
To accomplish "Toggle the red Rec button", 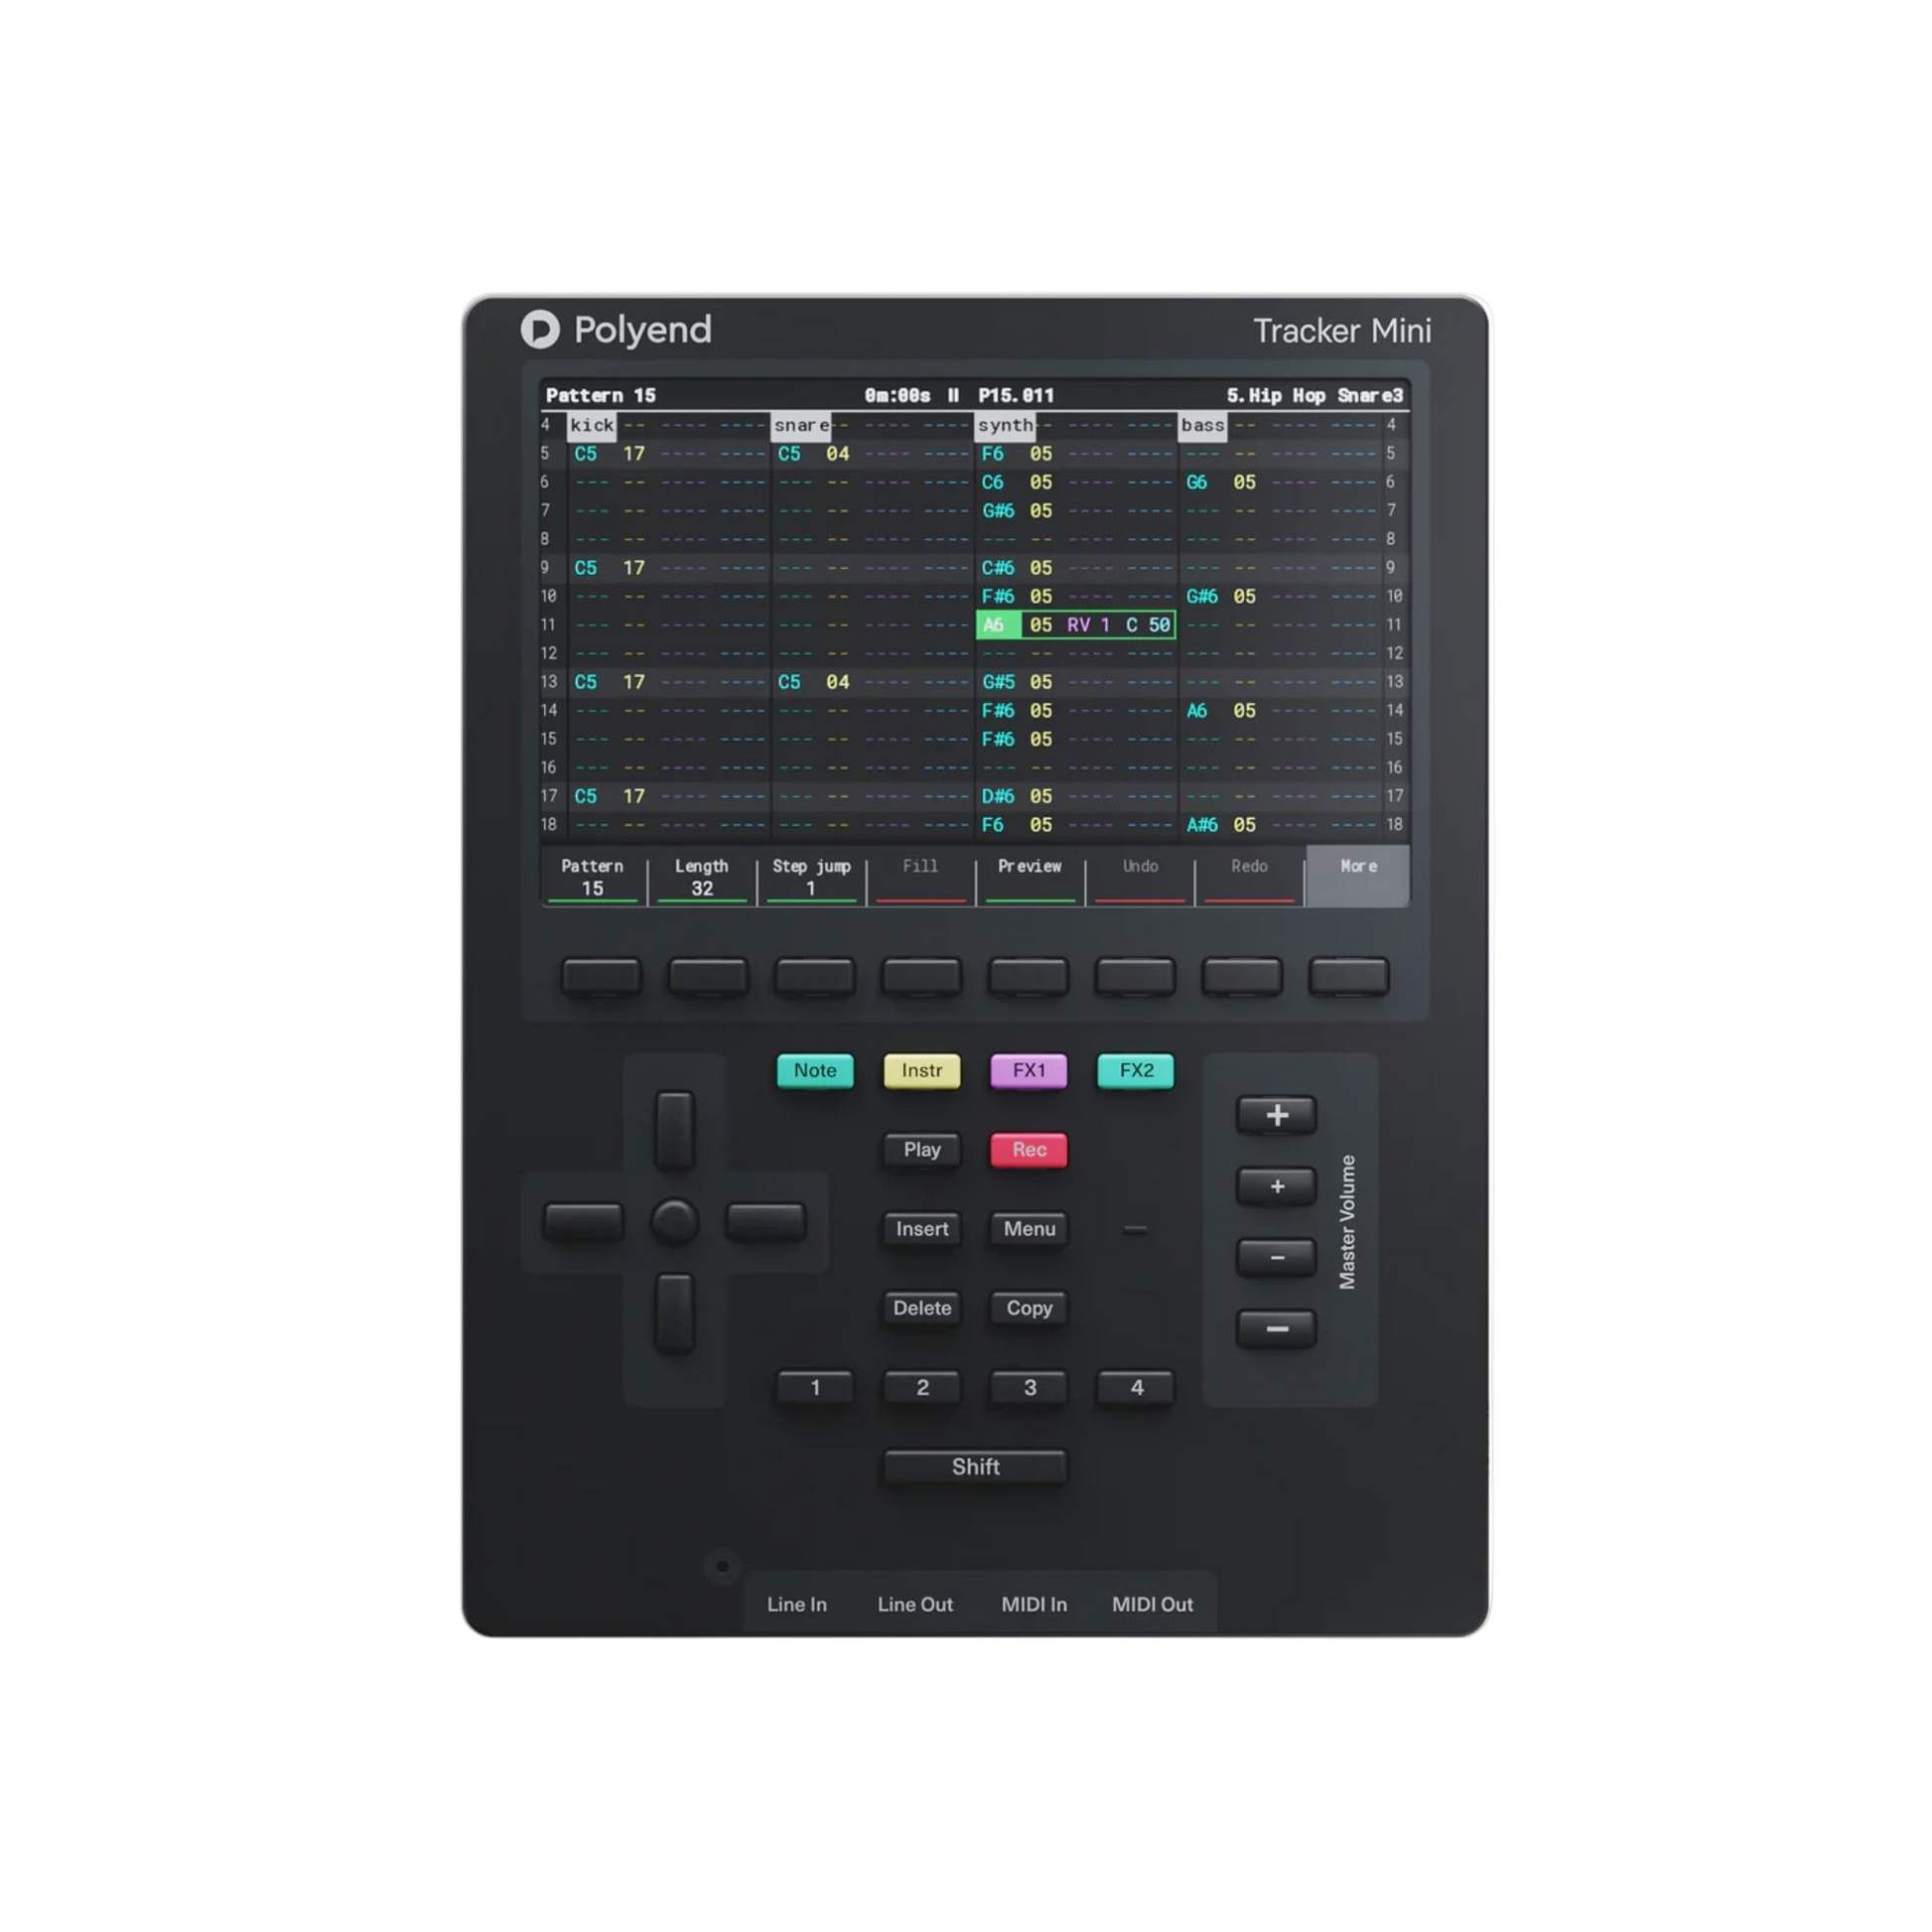I will click(1028, 1150).
